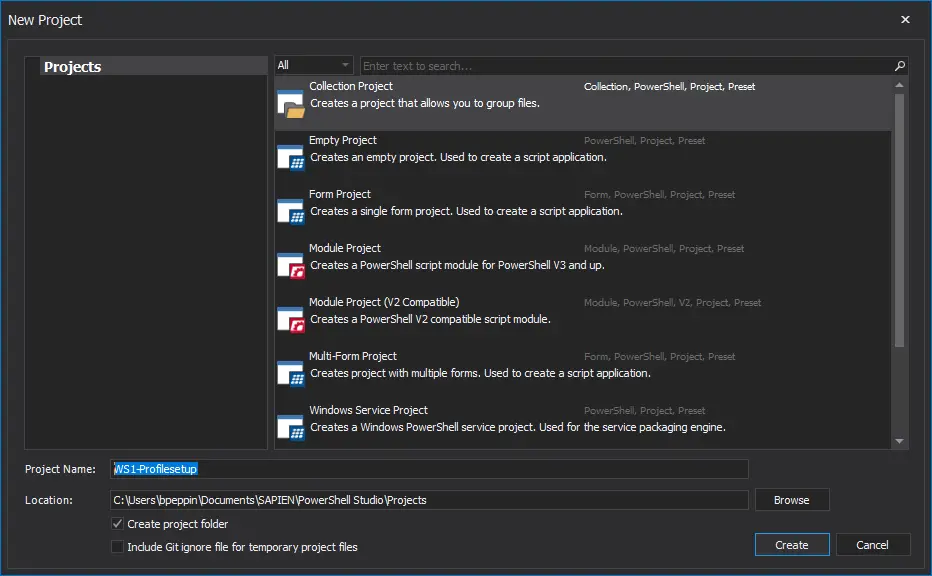Viewport: 932px width, 576px height.
Task: Click the Create button
Action: (792, 544)
